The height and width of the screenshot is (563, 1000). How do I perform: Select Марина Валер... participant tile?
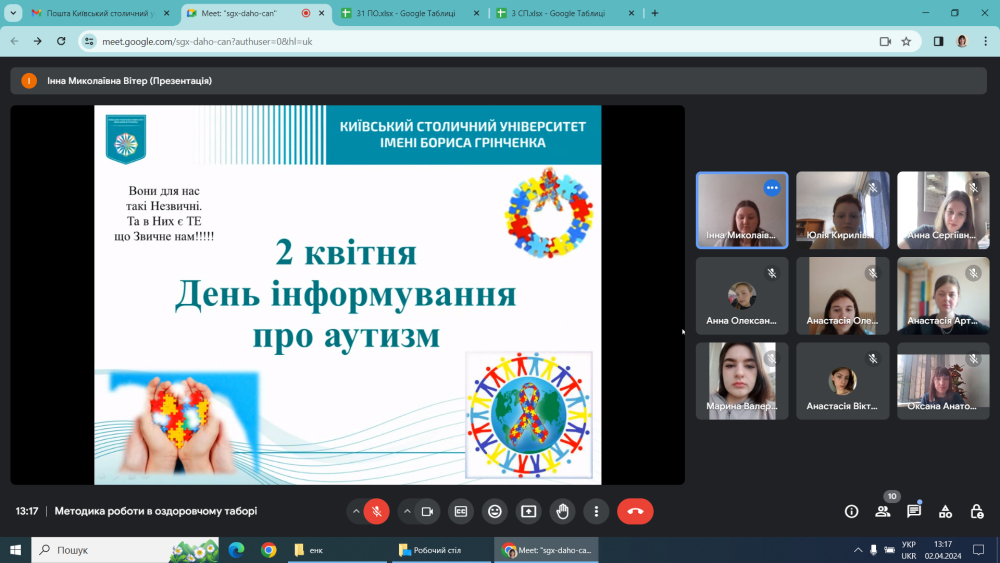click(742, 381)
